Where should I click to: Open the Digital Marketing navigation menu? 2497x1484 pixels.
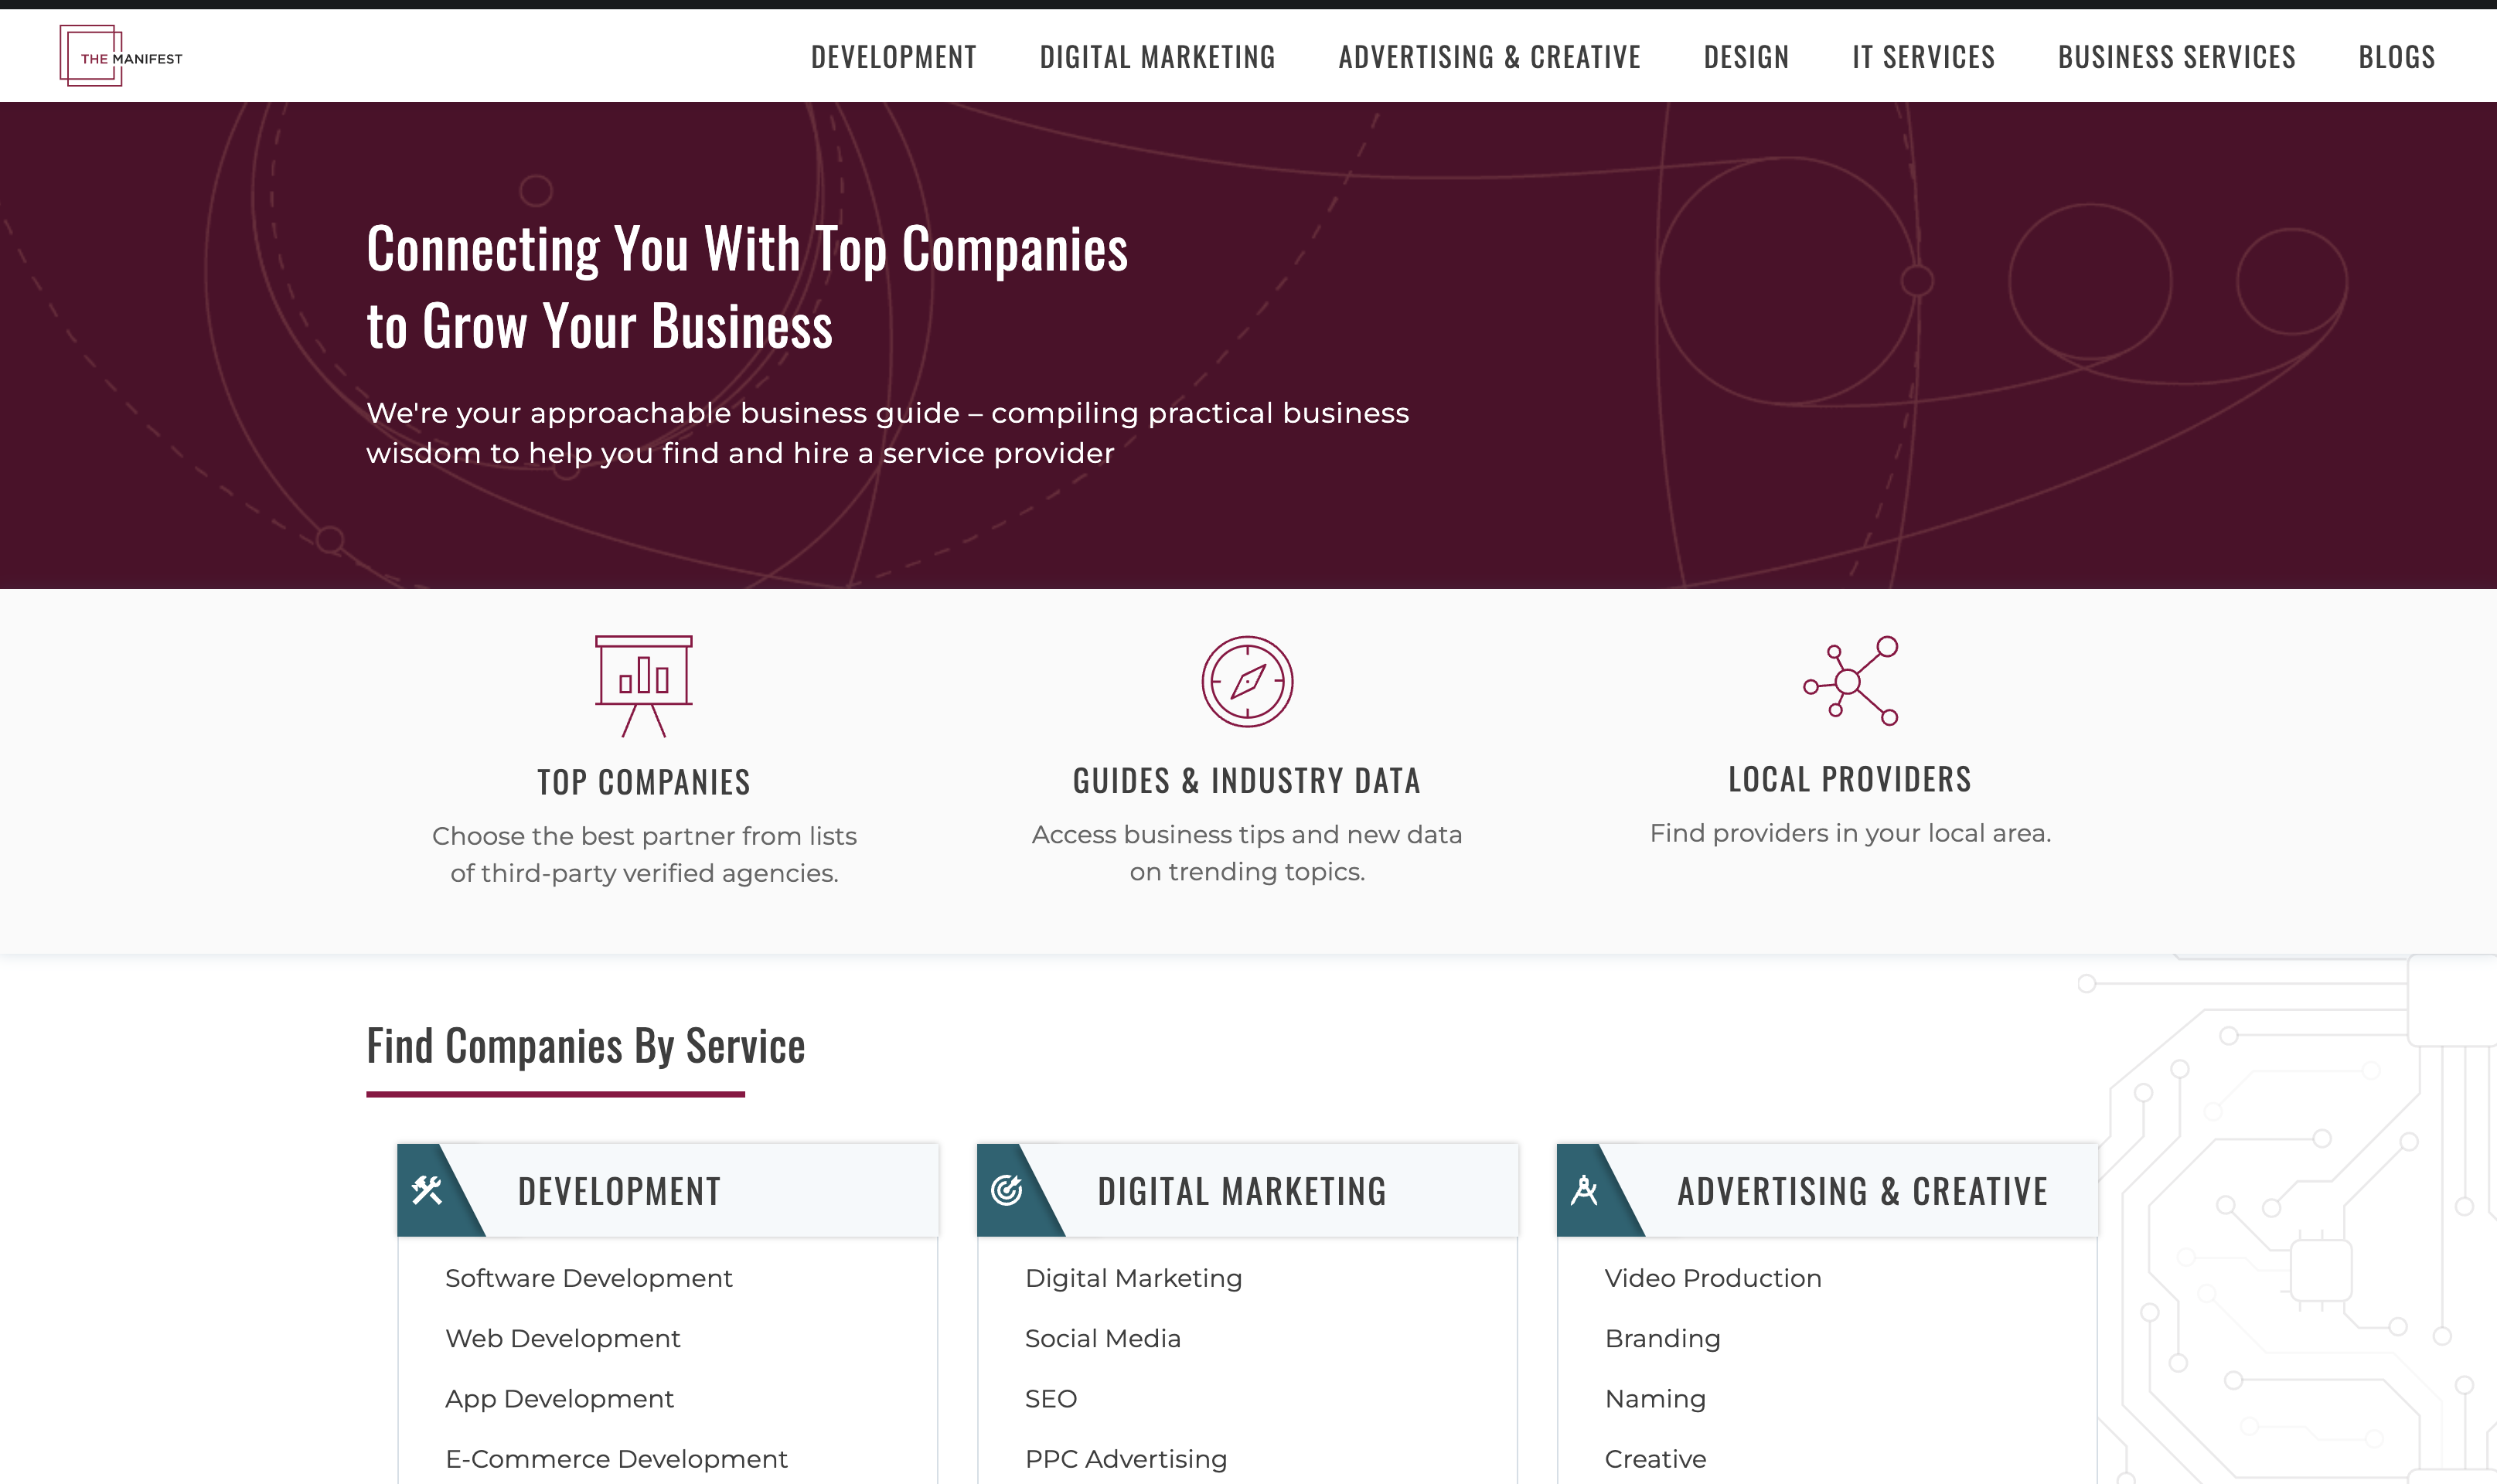pos(1157,56)
